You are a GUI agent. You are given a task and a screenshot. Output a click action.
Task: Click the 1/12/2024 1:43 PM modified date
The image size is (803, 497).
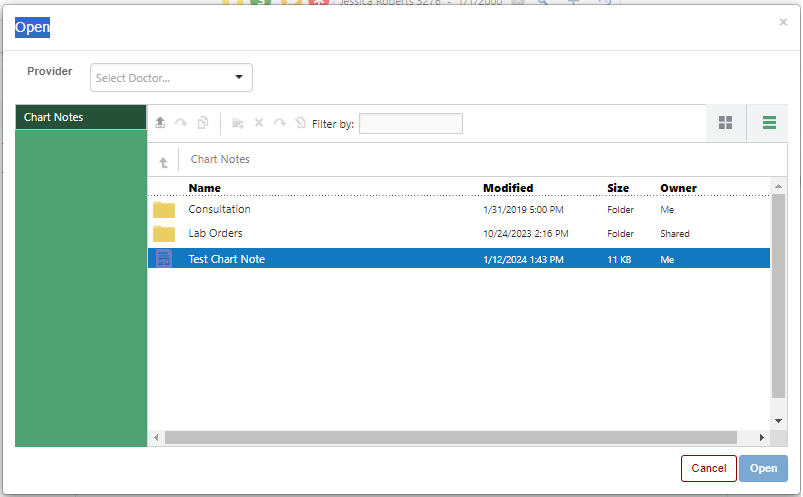tap(523, 260)
